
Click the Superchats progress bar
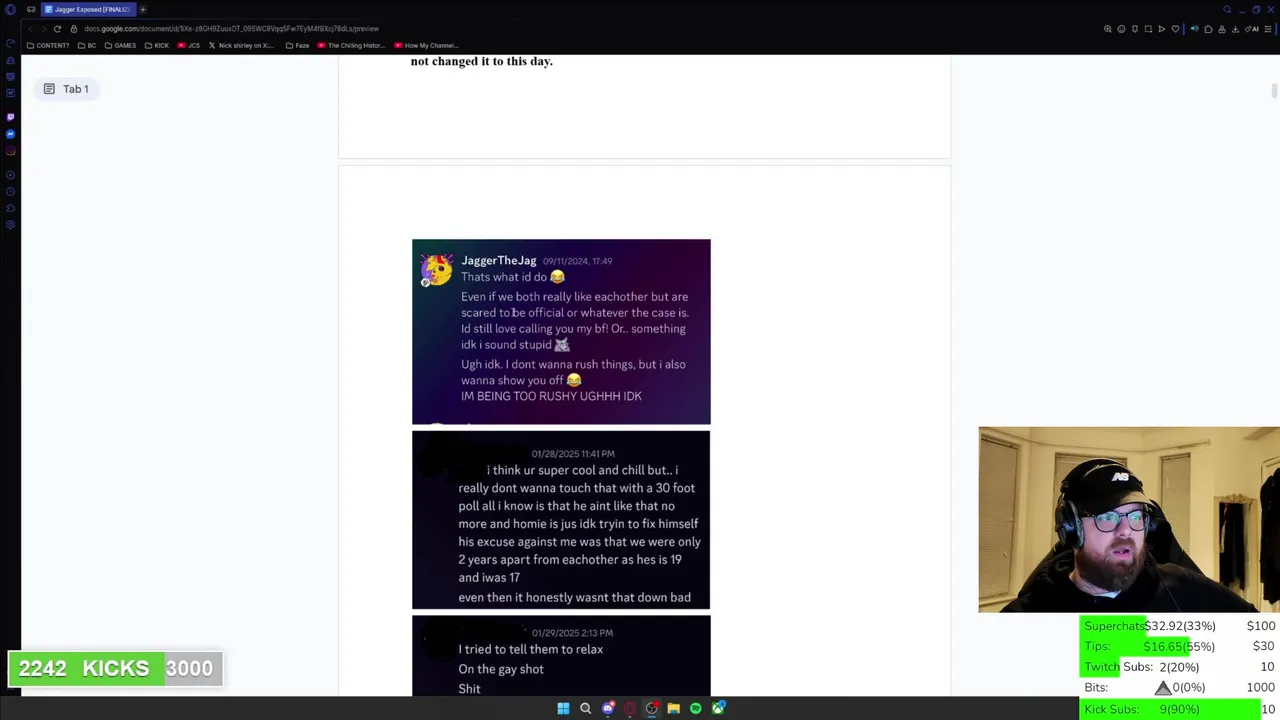point(1180,626)
